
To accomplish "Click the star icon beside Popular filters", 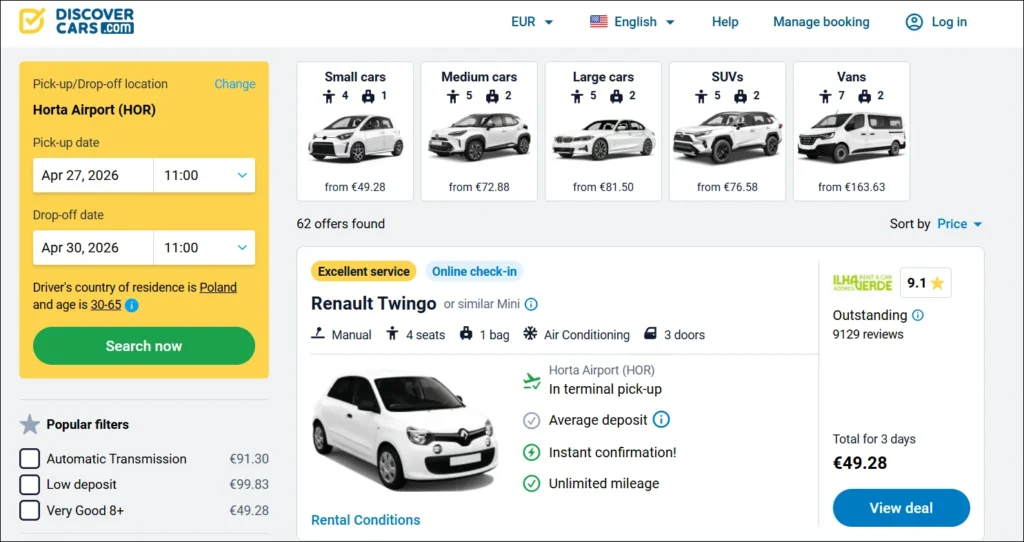I will pyautogui.click(x=30, y=424).
